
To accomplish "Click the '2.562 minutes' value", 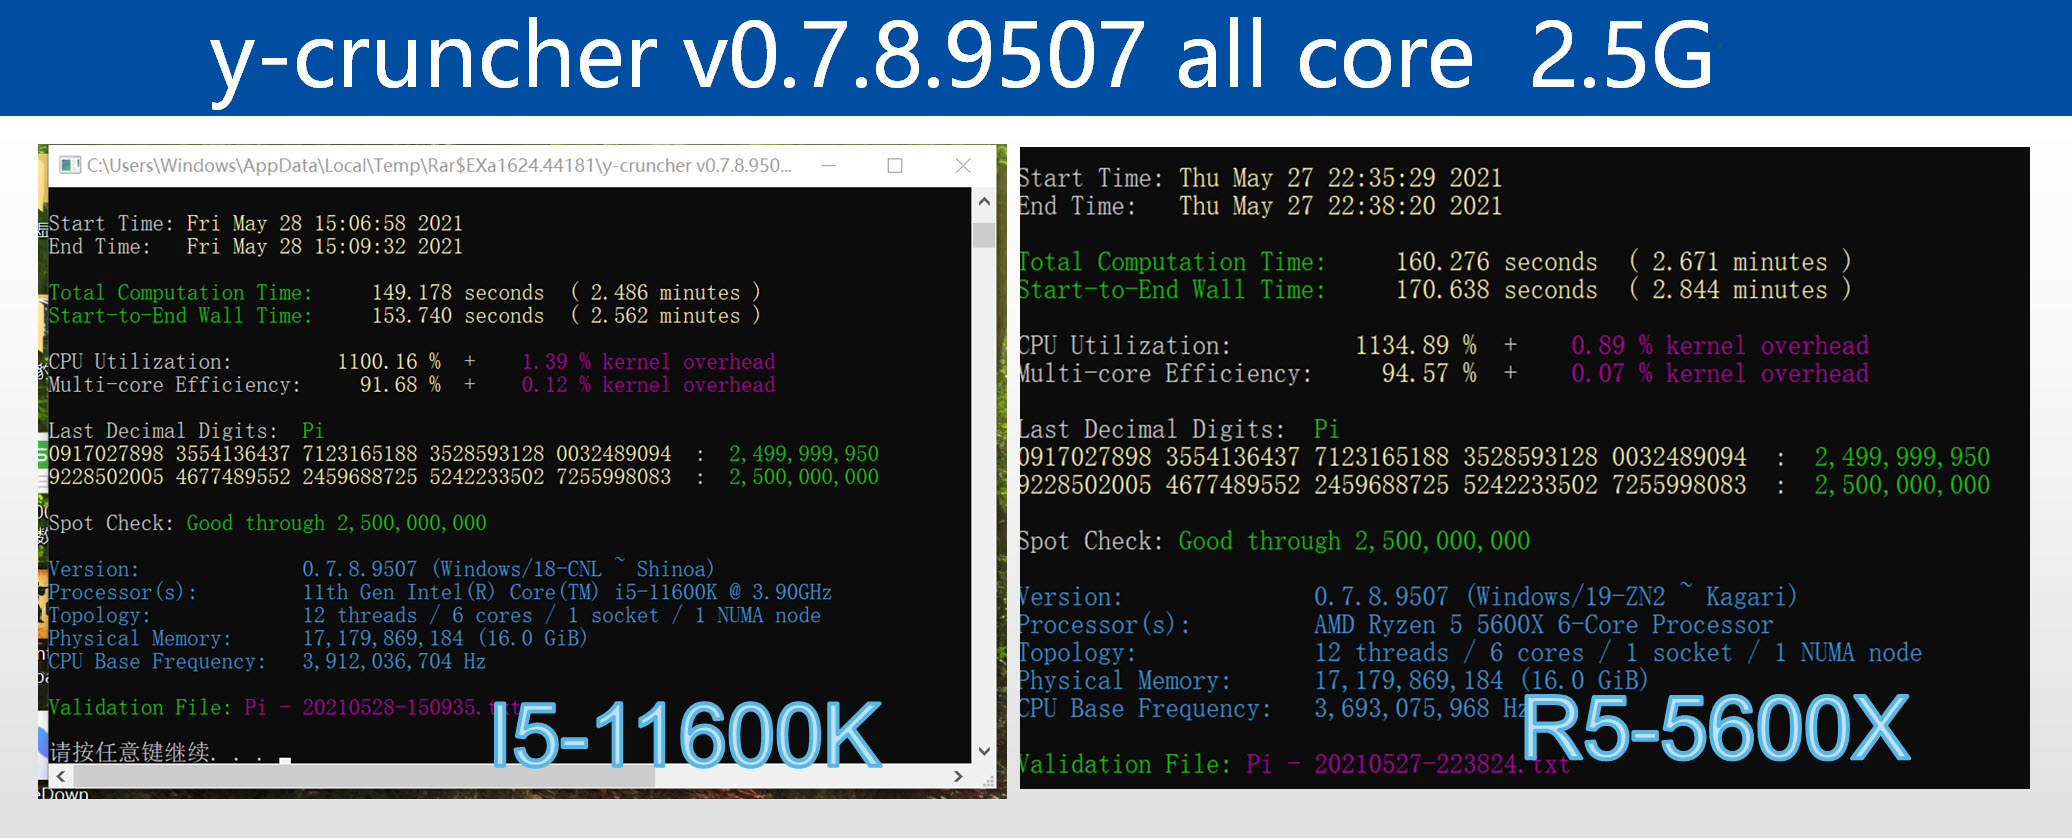I will click(x=665, y=316).
